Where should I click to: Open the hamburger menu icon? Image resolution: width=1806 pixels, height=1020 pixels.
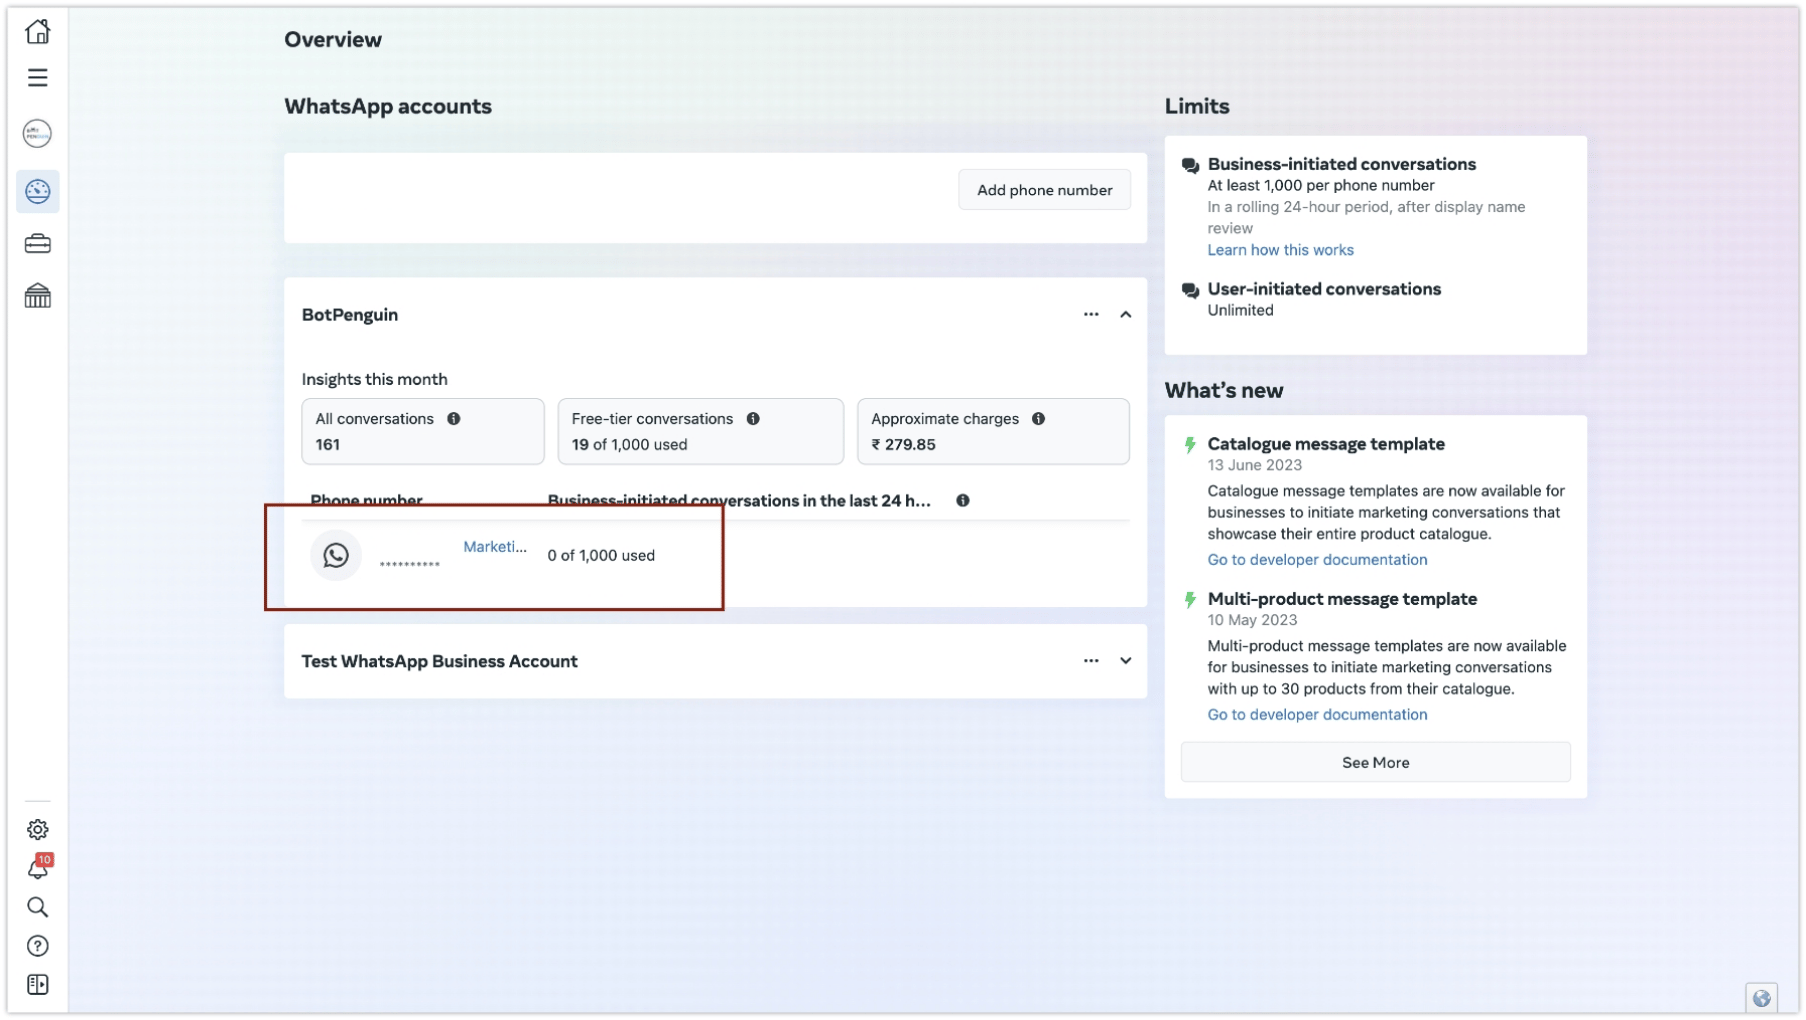click(38, 78)
